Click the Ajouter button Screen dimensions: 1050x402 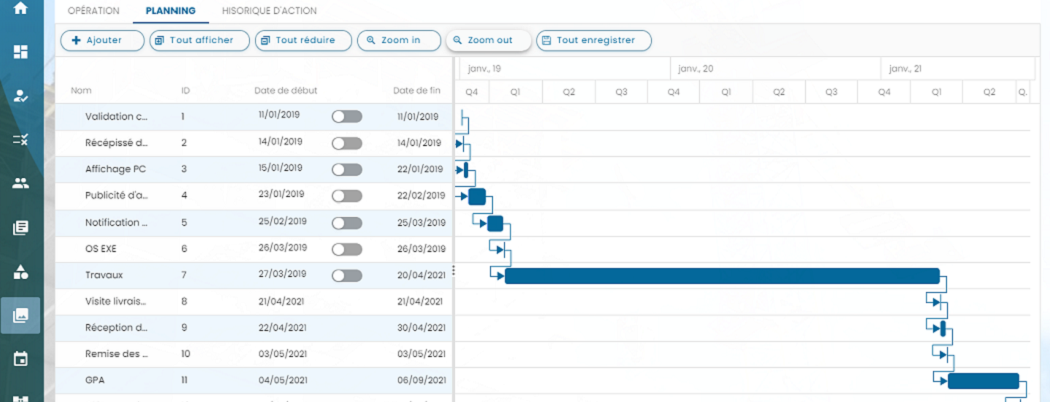pos(102,40)
